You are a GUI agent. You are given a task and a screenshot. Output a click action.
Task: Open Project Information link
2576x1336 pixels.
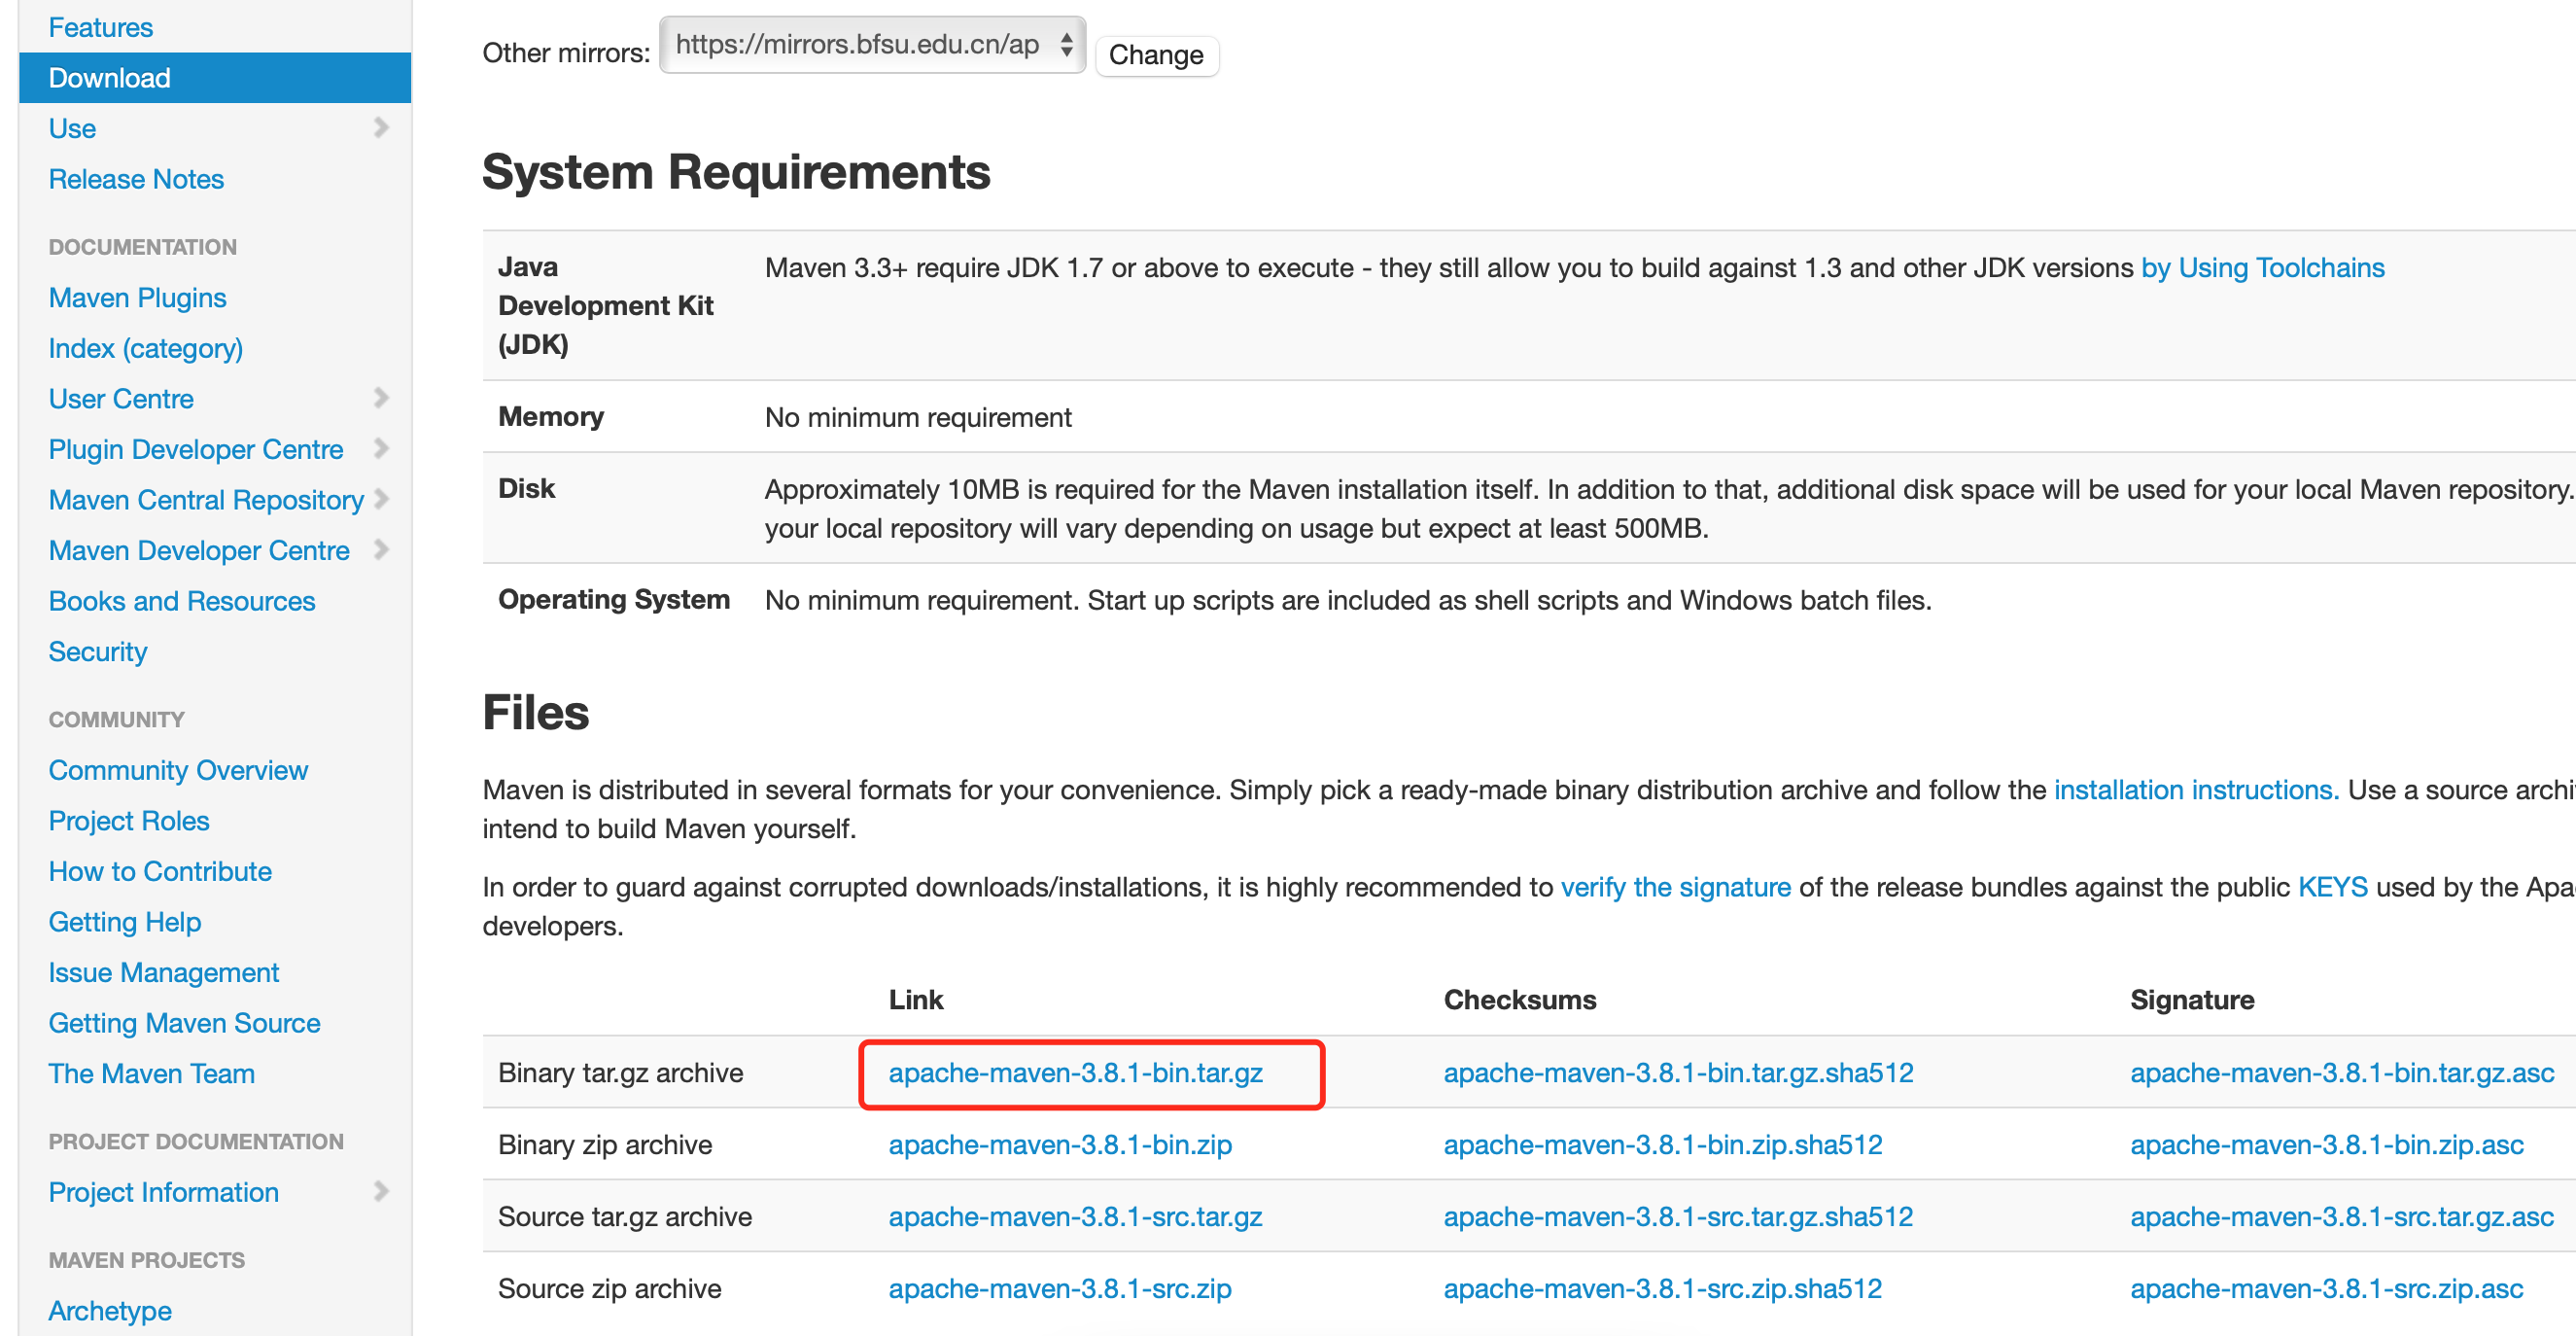tap(164, 1192)
